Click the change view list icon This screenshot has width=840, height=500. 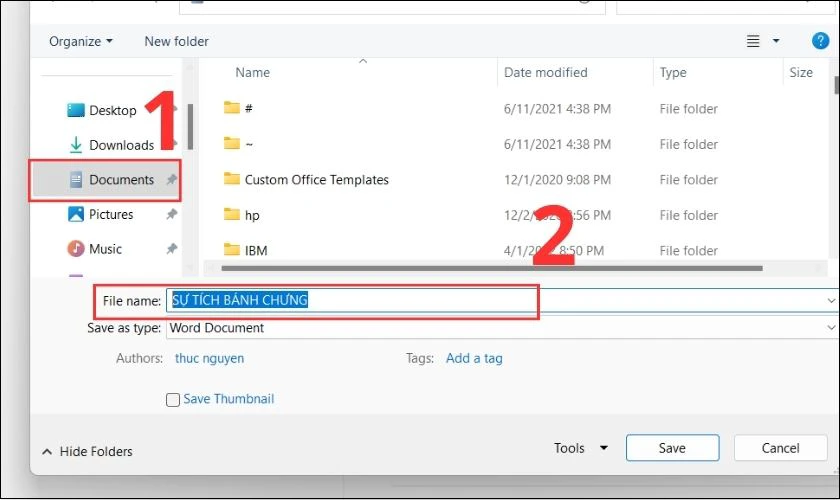tap(753, 41)
